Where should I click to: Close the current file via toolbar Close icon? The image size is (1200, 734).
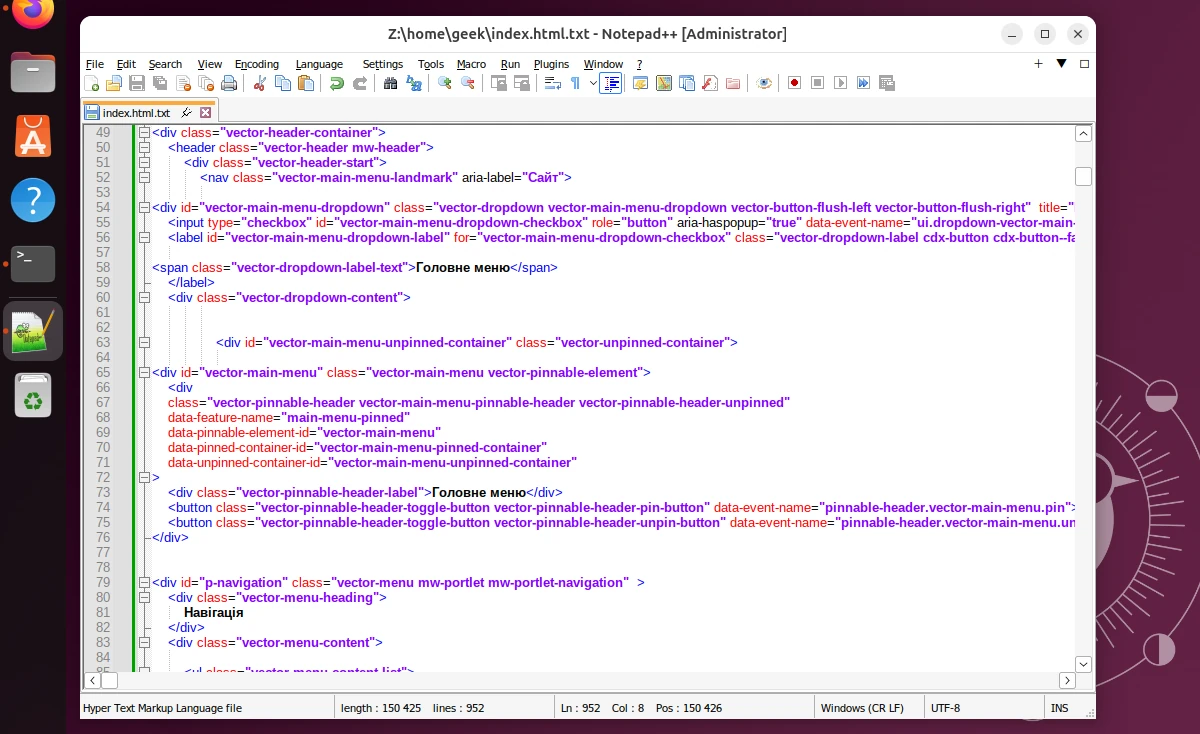(x=182, y=83)
